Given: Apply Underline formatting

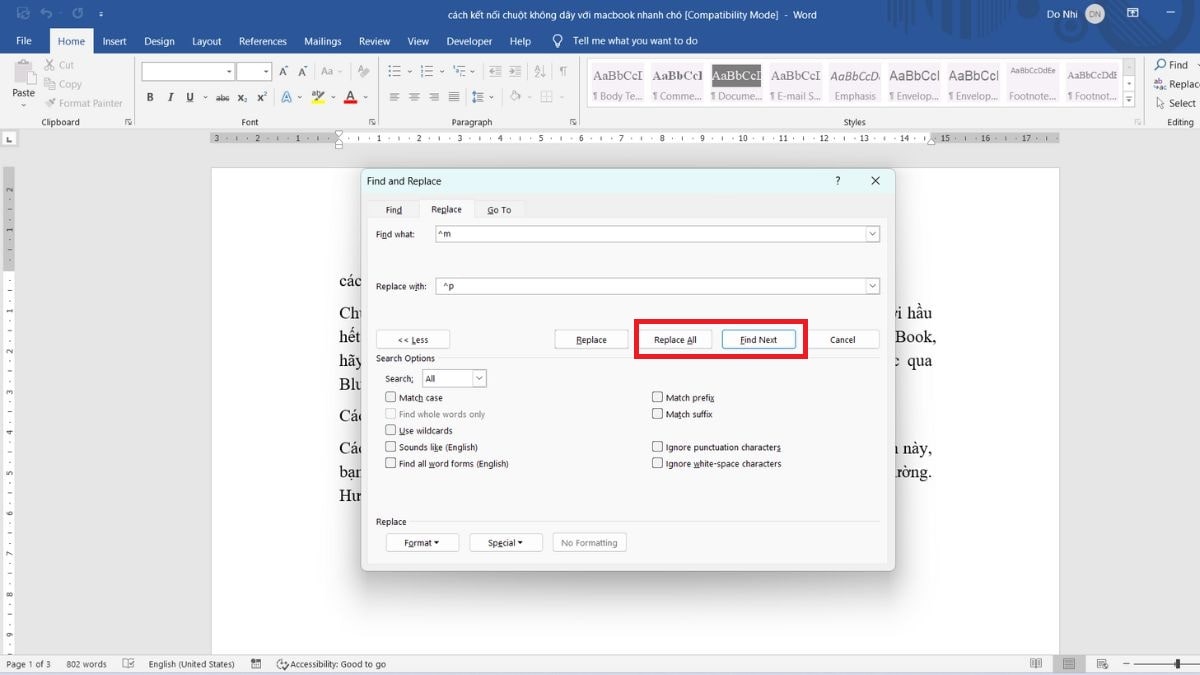Looking at the screenshot, I should (x=189, y=97).
